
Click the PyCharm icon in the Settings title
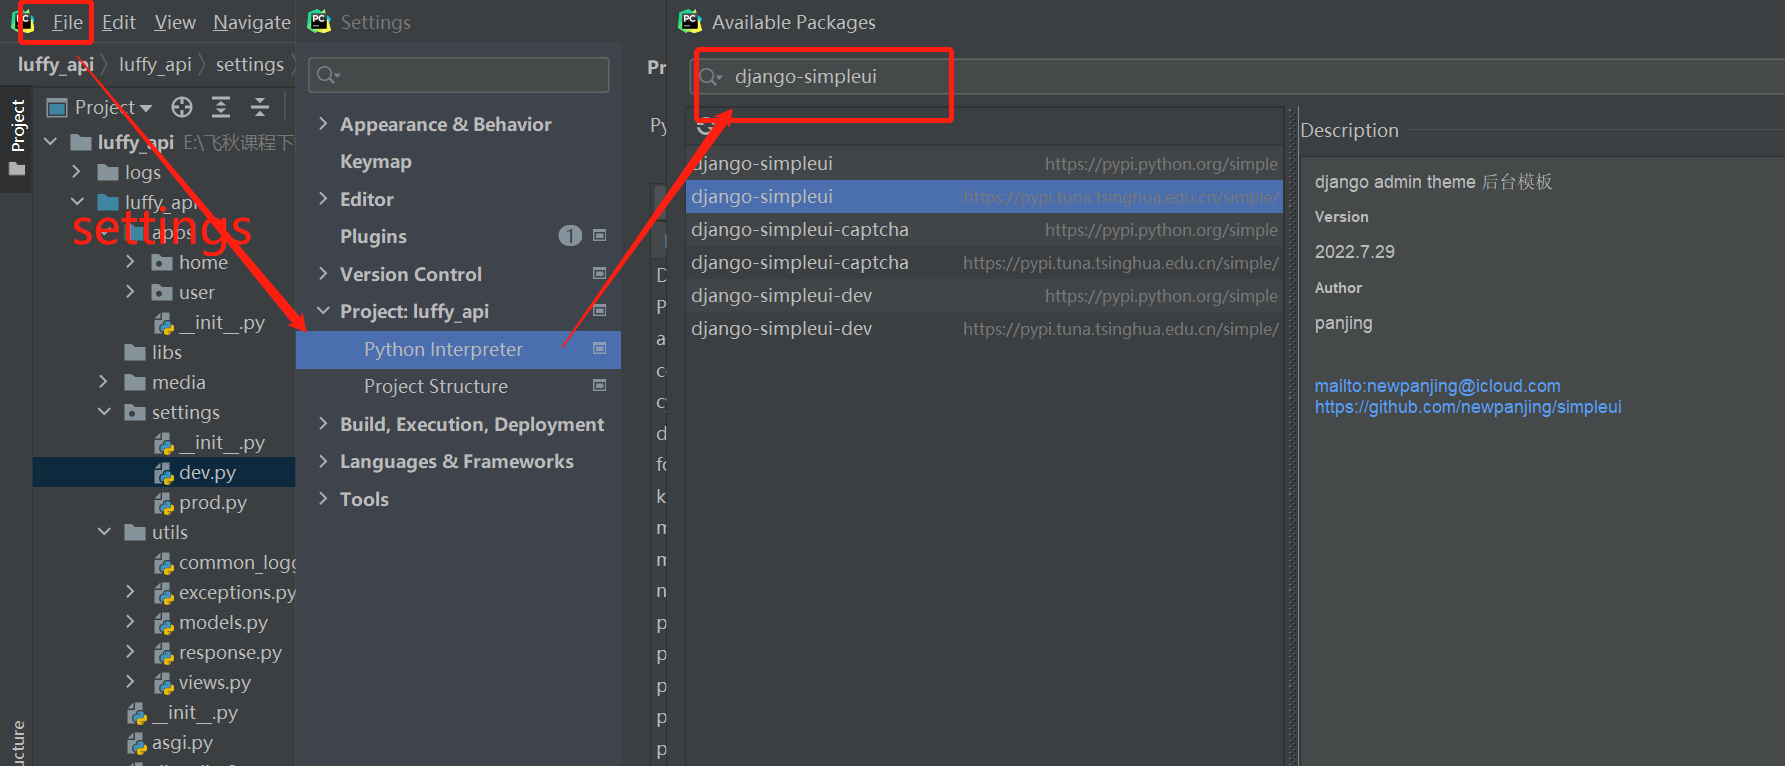tap(319, 21)
